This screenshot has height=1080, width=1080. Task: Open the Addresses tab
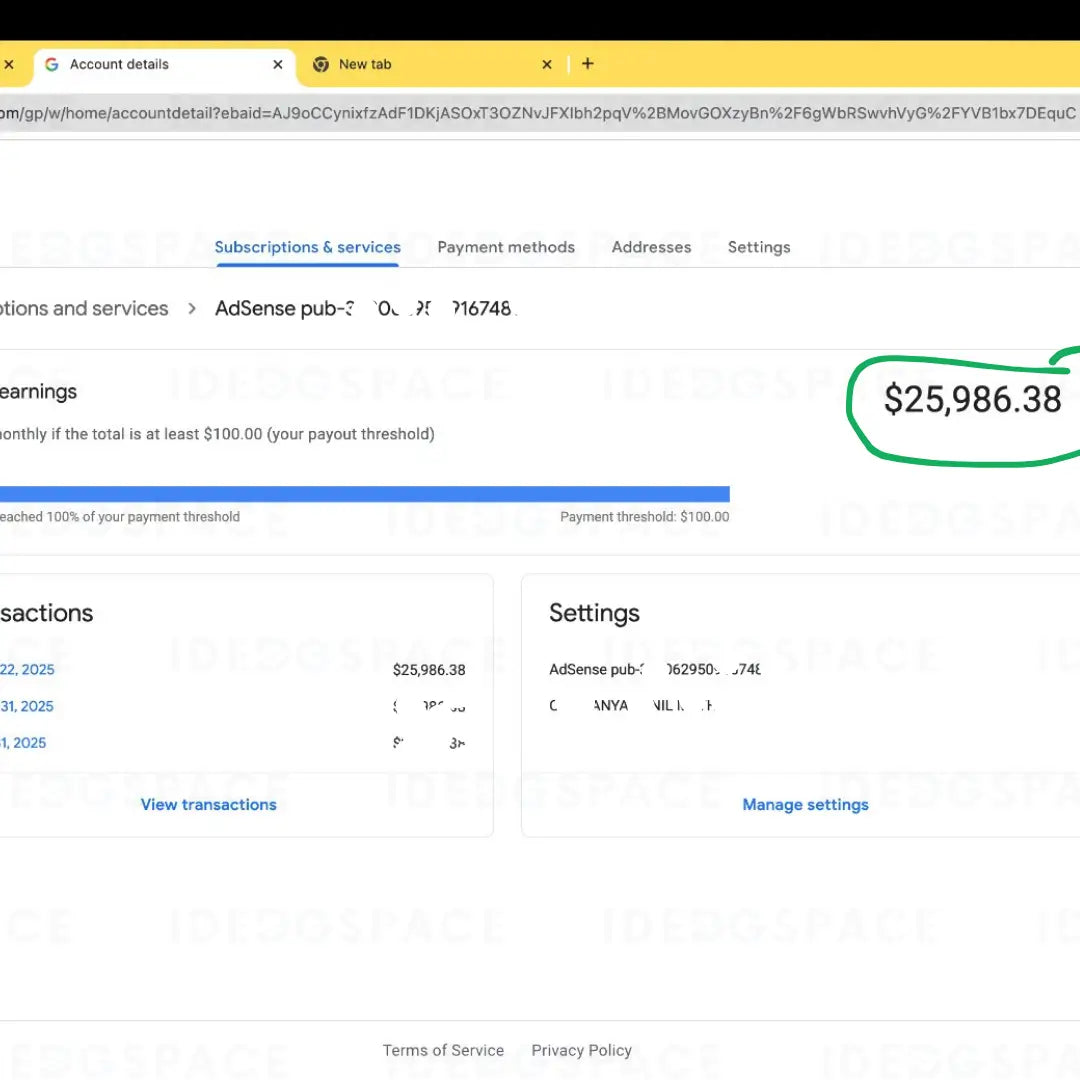(651, 247)
